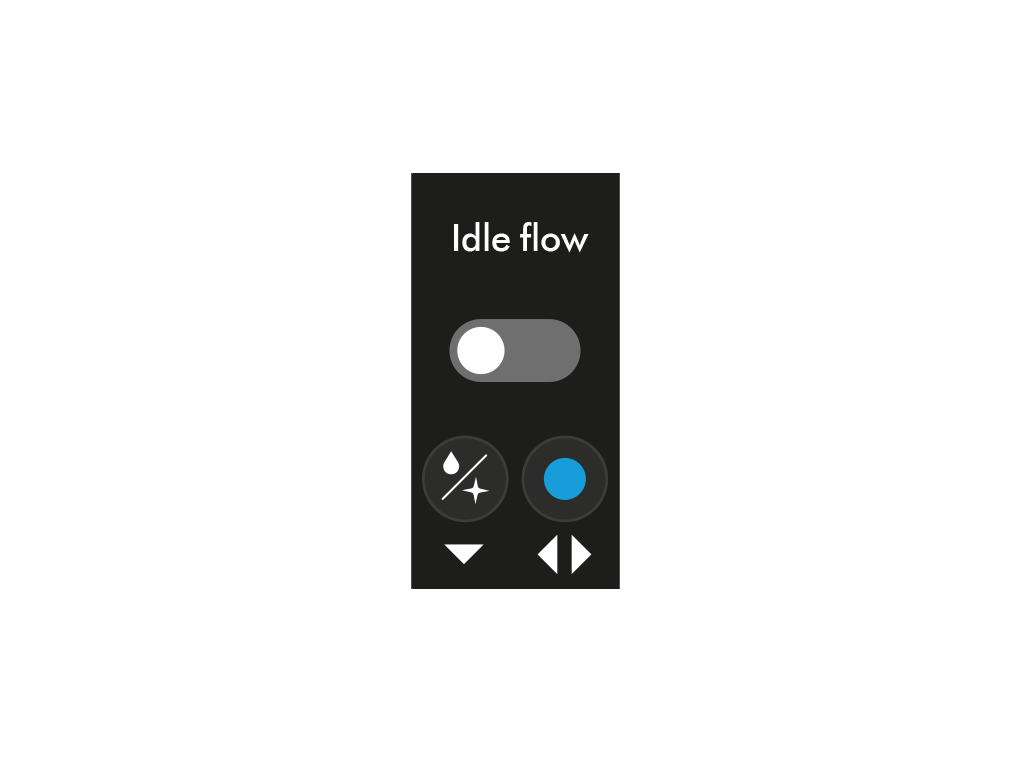The width and height of the screenshot is (1016, 762).
Task: Step to next value with right arrow
Action: [x=581, y=555]
